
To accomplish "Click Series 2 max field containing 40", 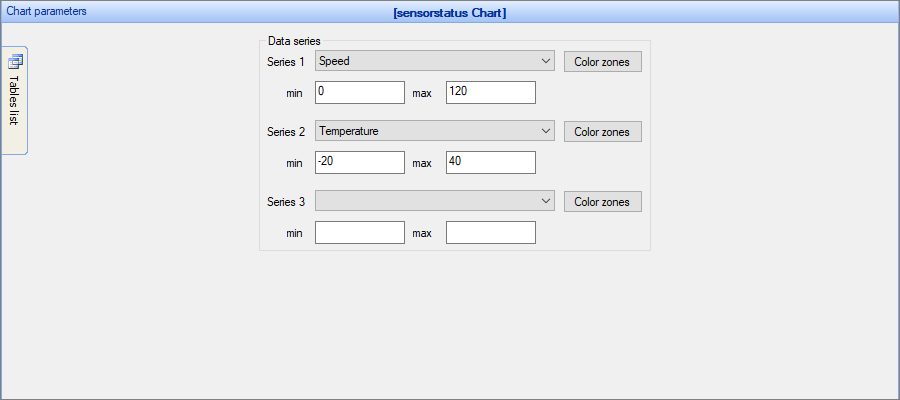I will (x=491, y=162).
